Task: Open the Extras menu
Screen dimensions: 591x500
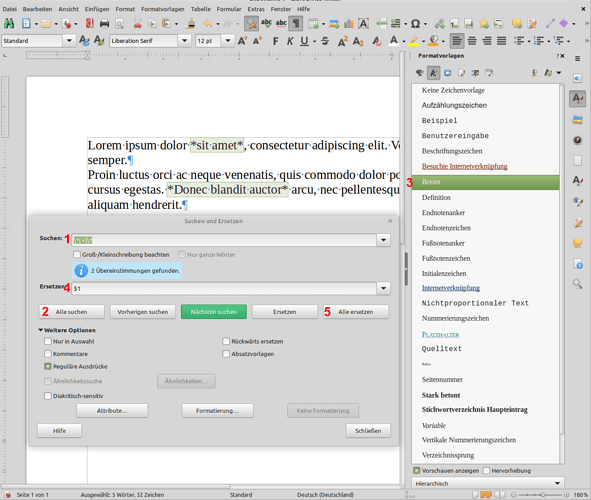Action: (256, 9)
